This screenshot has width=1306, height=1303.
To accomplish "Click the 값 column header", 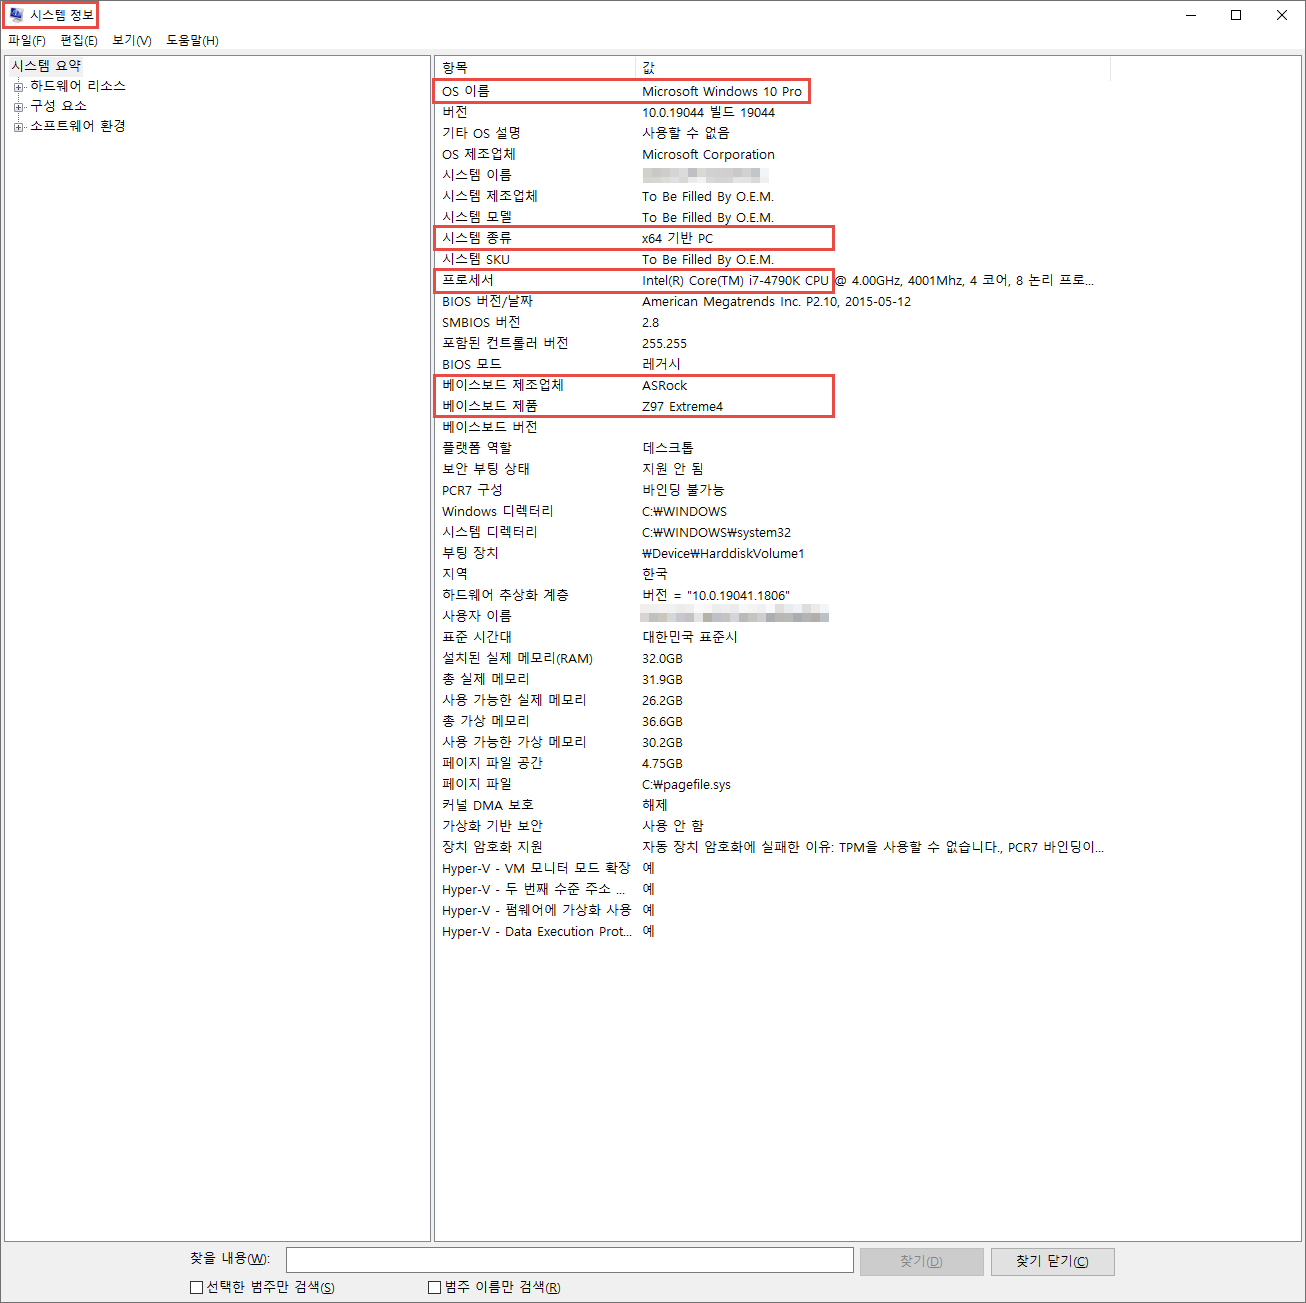I will [873, 68].
